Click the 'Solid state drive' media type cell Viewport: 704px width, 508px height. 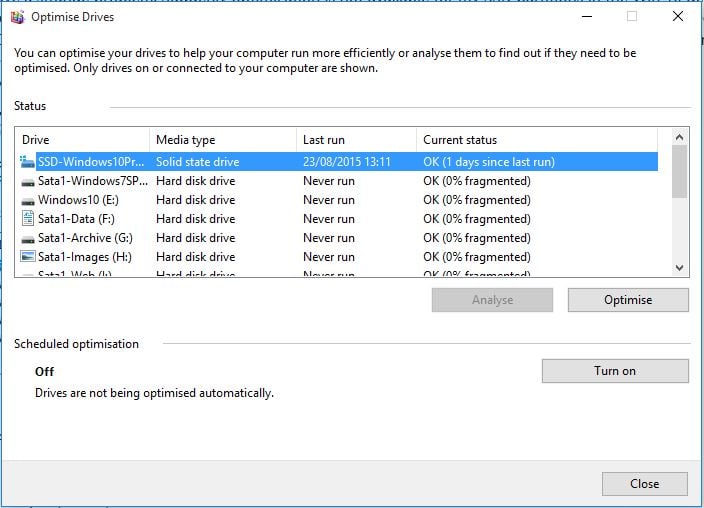click(198, 162)
